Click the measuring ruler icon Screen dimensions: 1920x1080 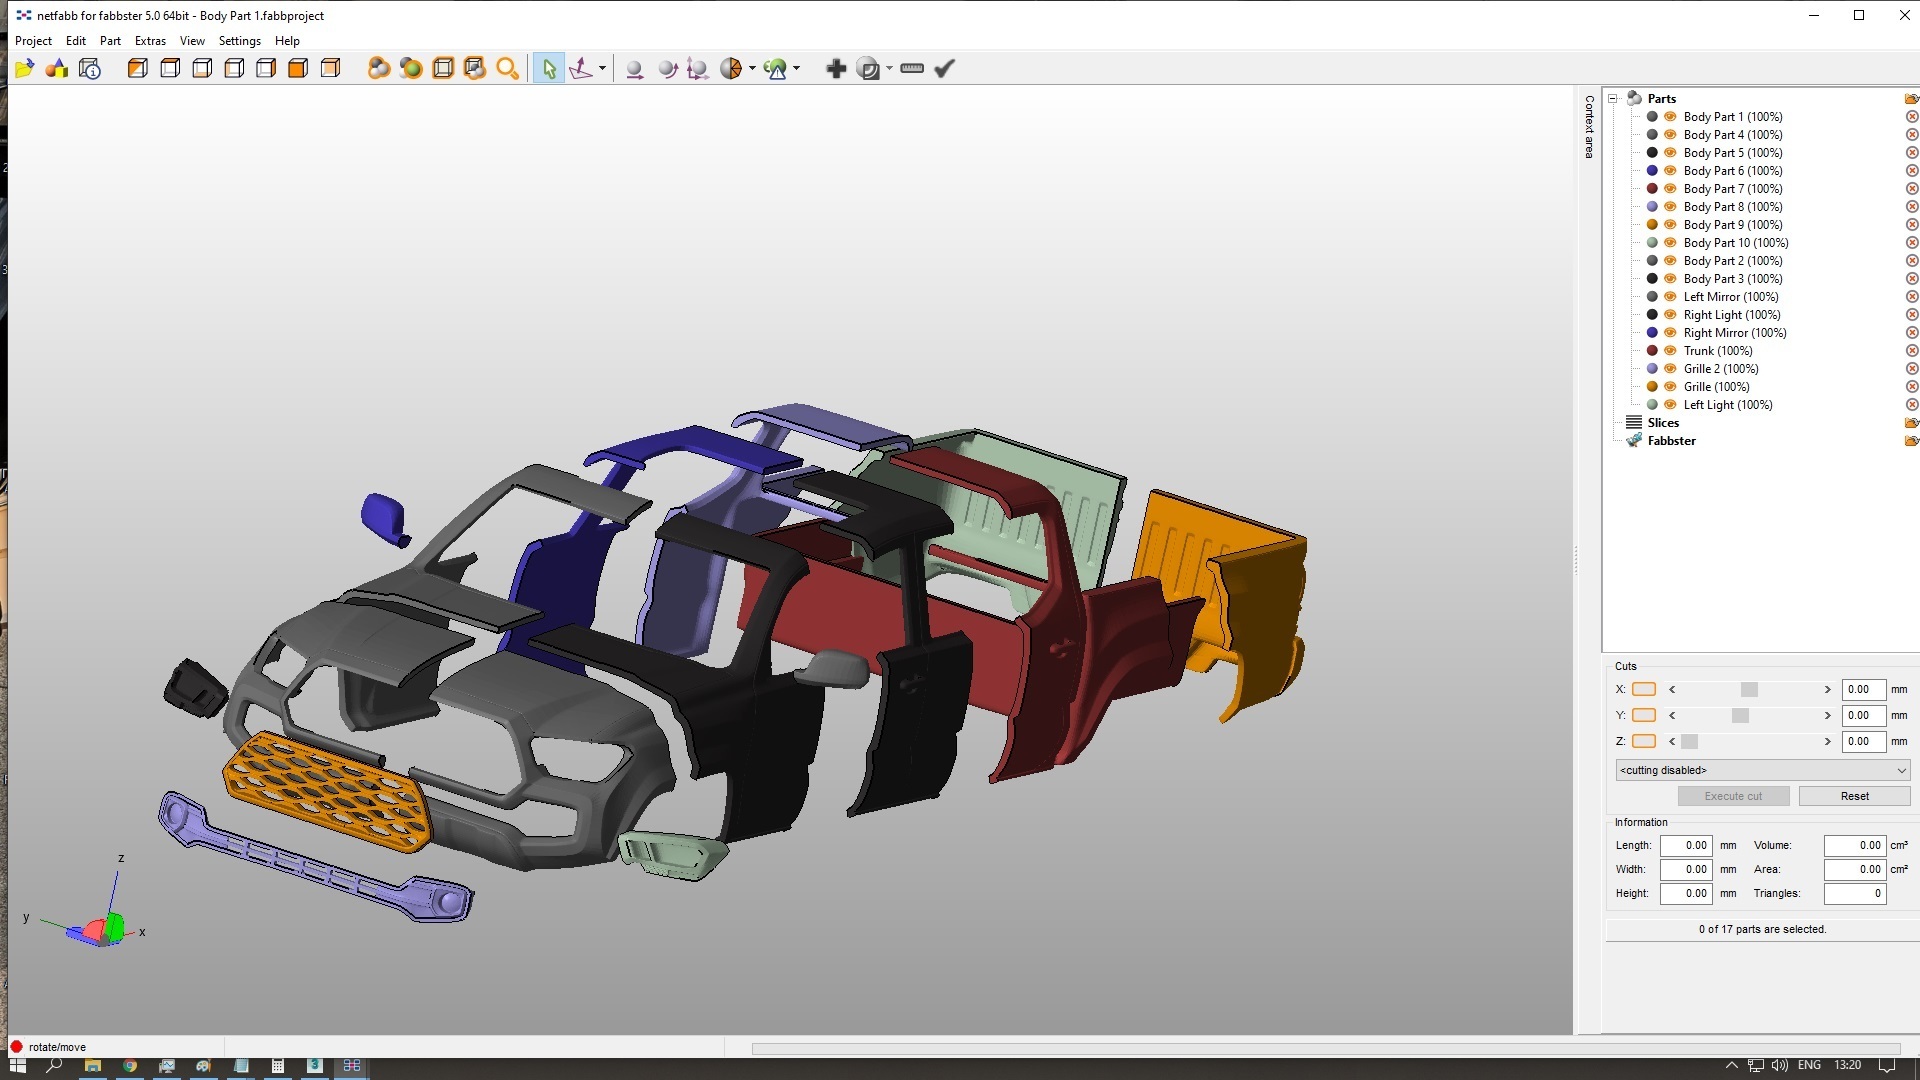coord(912,68)
